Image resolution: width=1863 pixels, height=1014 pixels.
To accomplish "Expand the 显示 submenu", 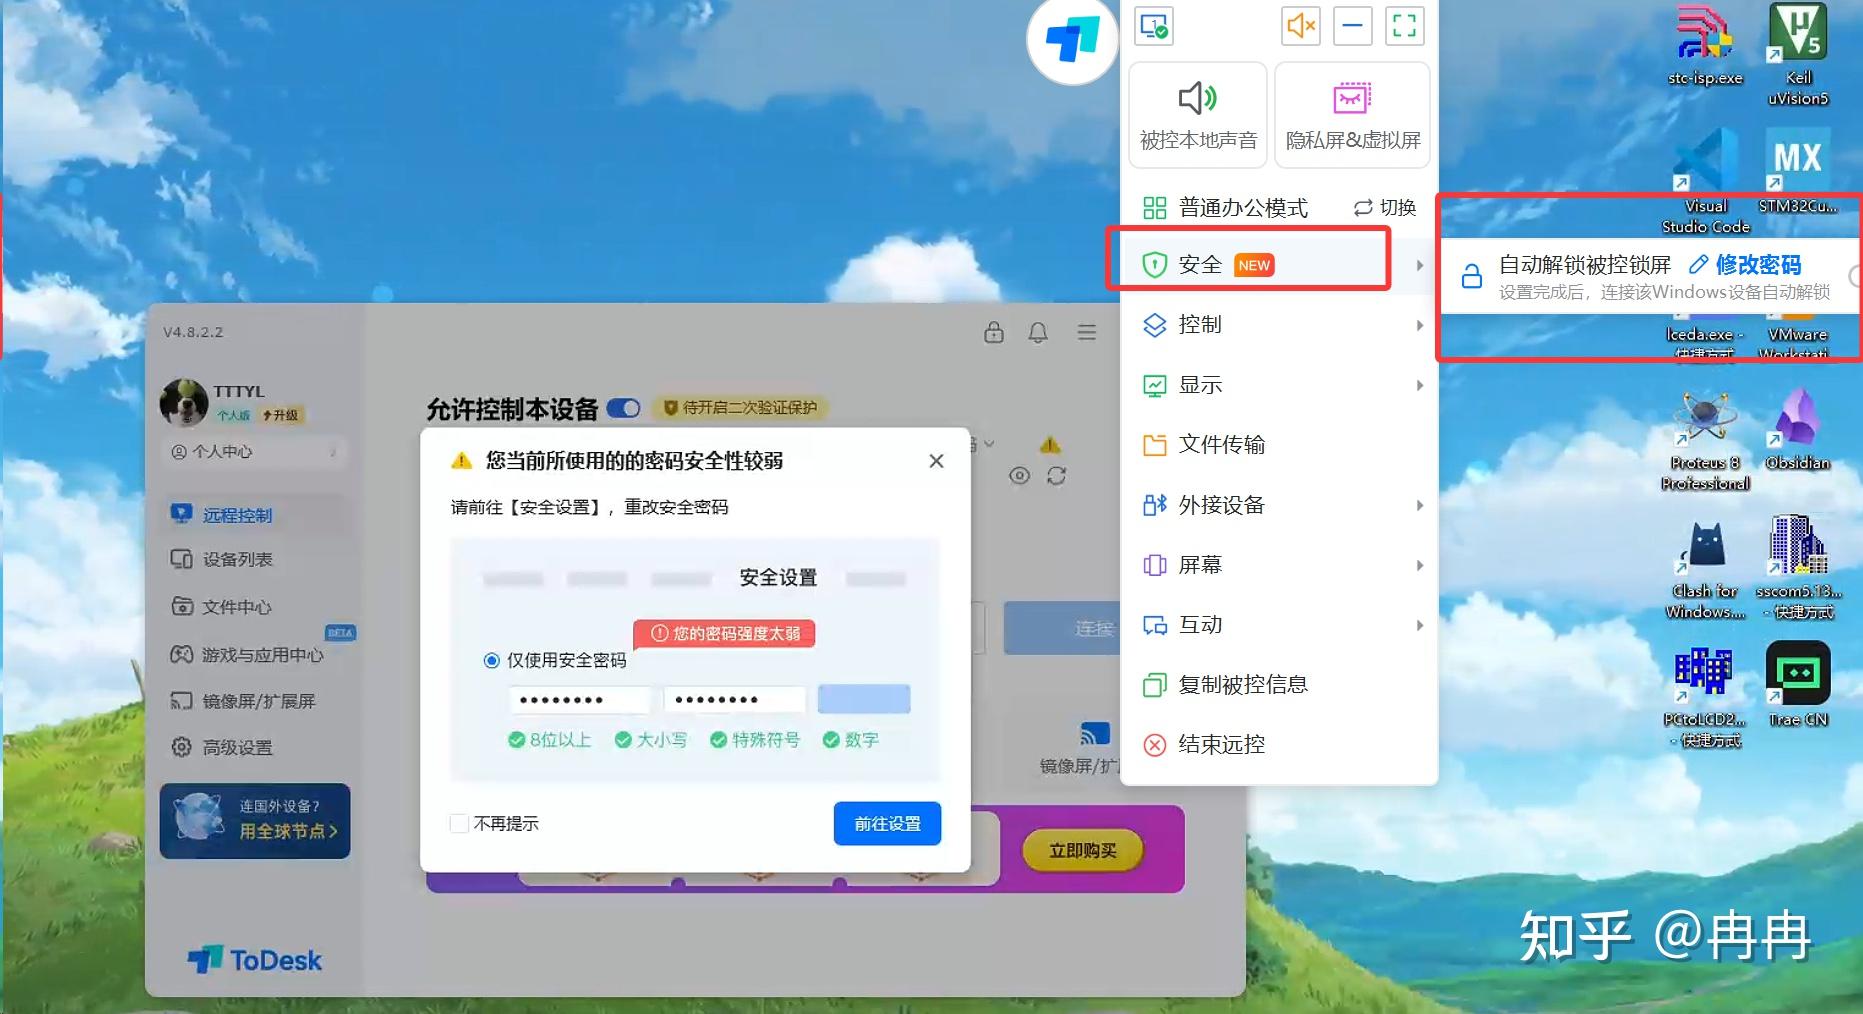I will [1199, 385].
